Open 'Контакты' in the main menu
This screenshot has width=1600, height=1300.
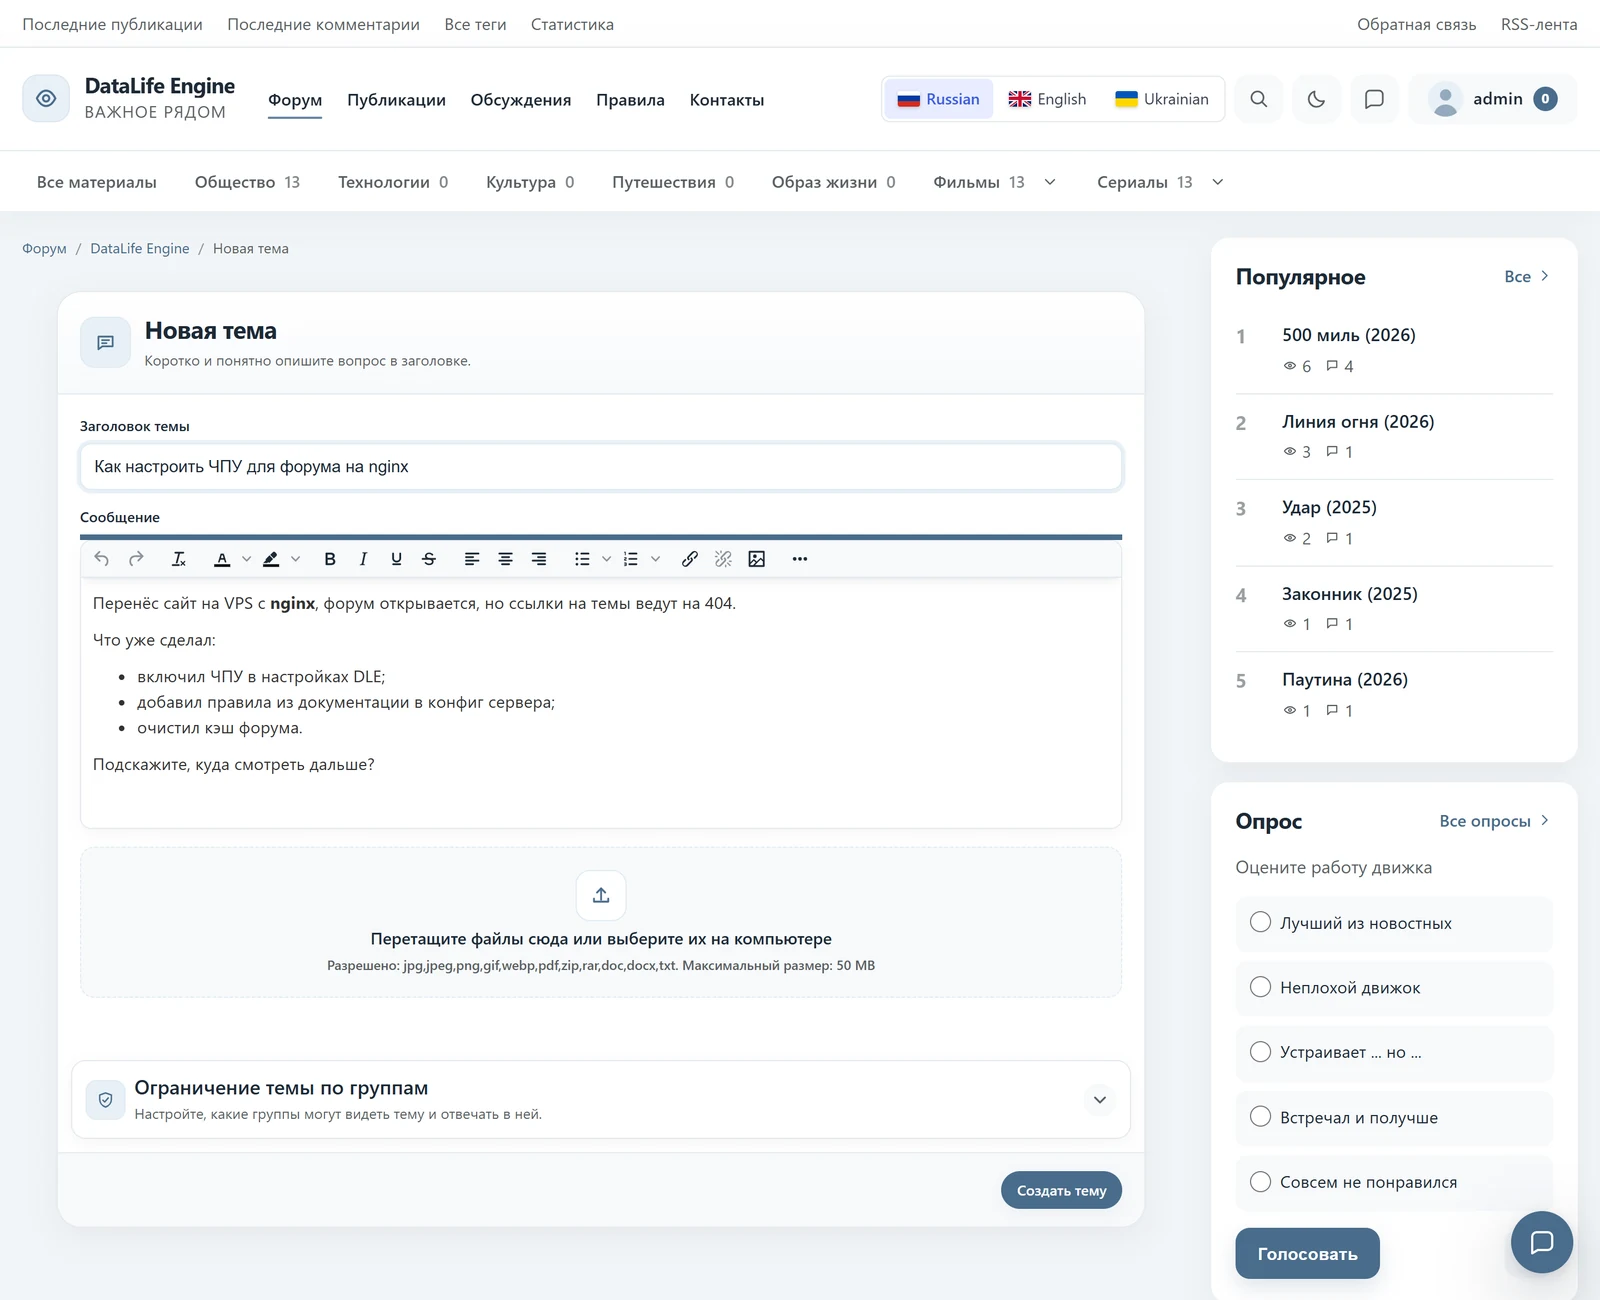point(727,100)
